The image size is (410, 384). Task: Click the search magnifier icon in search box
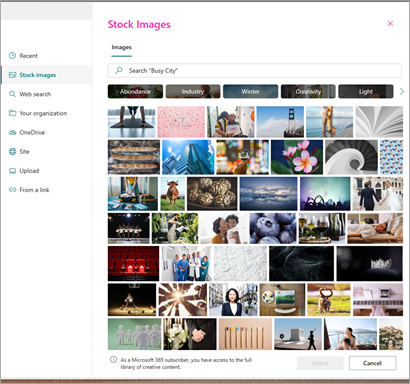(x=119, y=70)
